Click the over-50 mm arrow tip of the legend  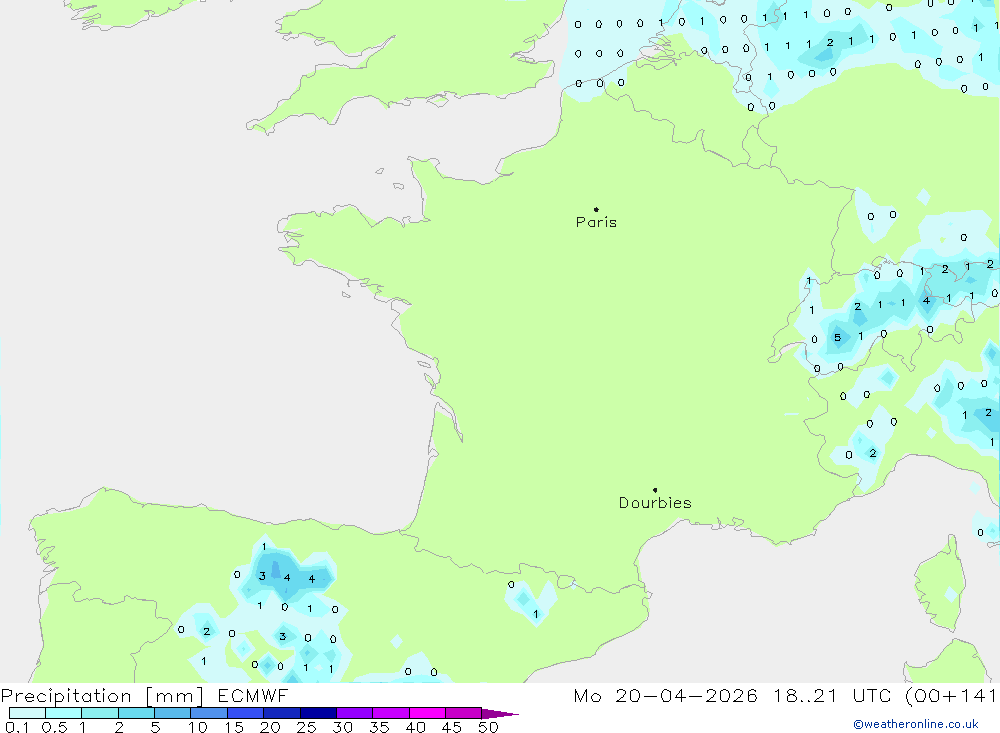(x=500, y=713)
